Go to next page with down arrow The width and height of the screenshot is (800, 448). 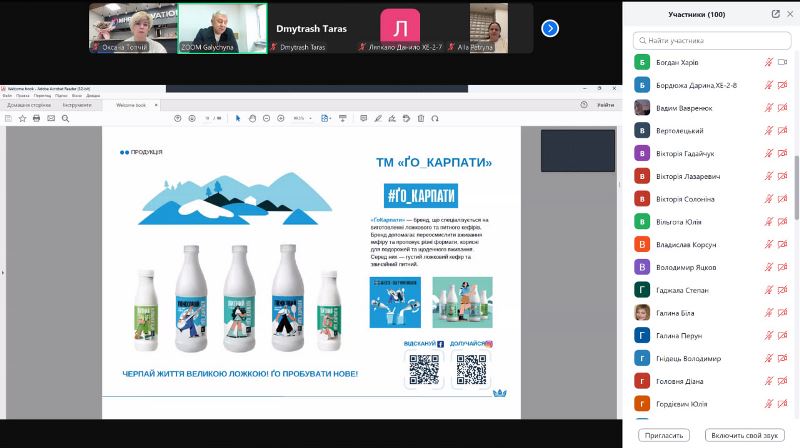[x=192, y=118]
